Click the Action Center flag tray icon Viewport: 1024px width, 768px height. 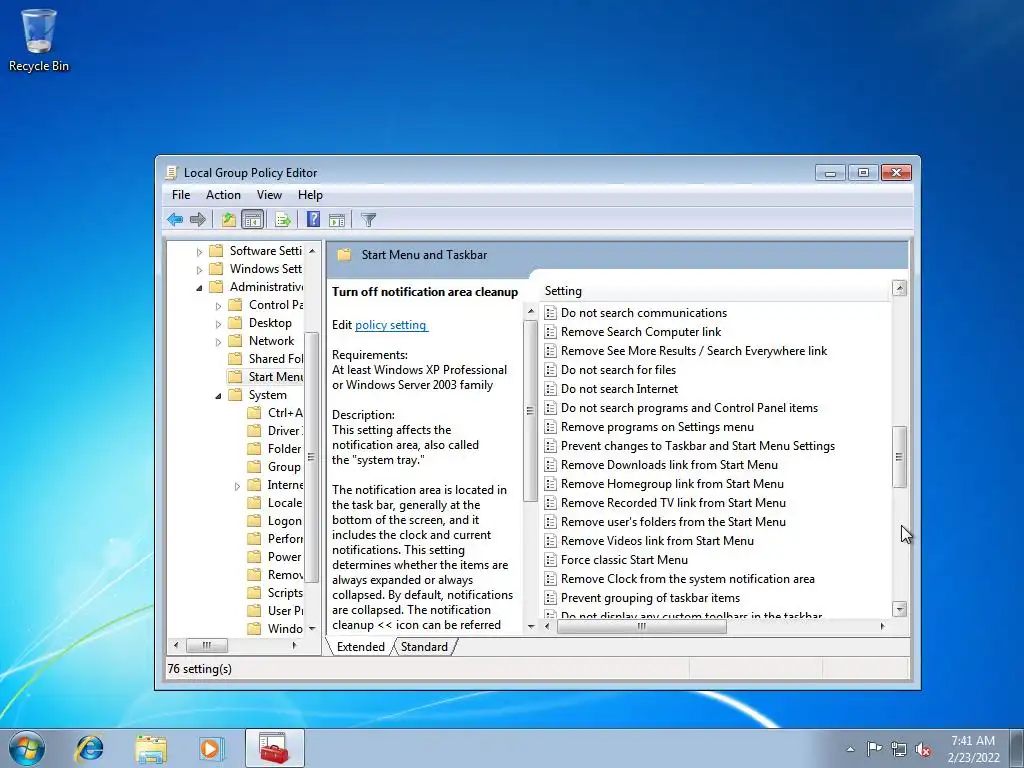874,749
